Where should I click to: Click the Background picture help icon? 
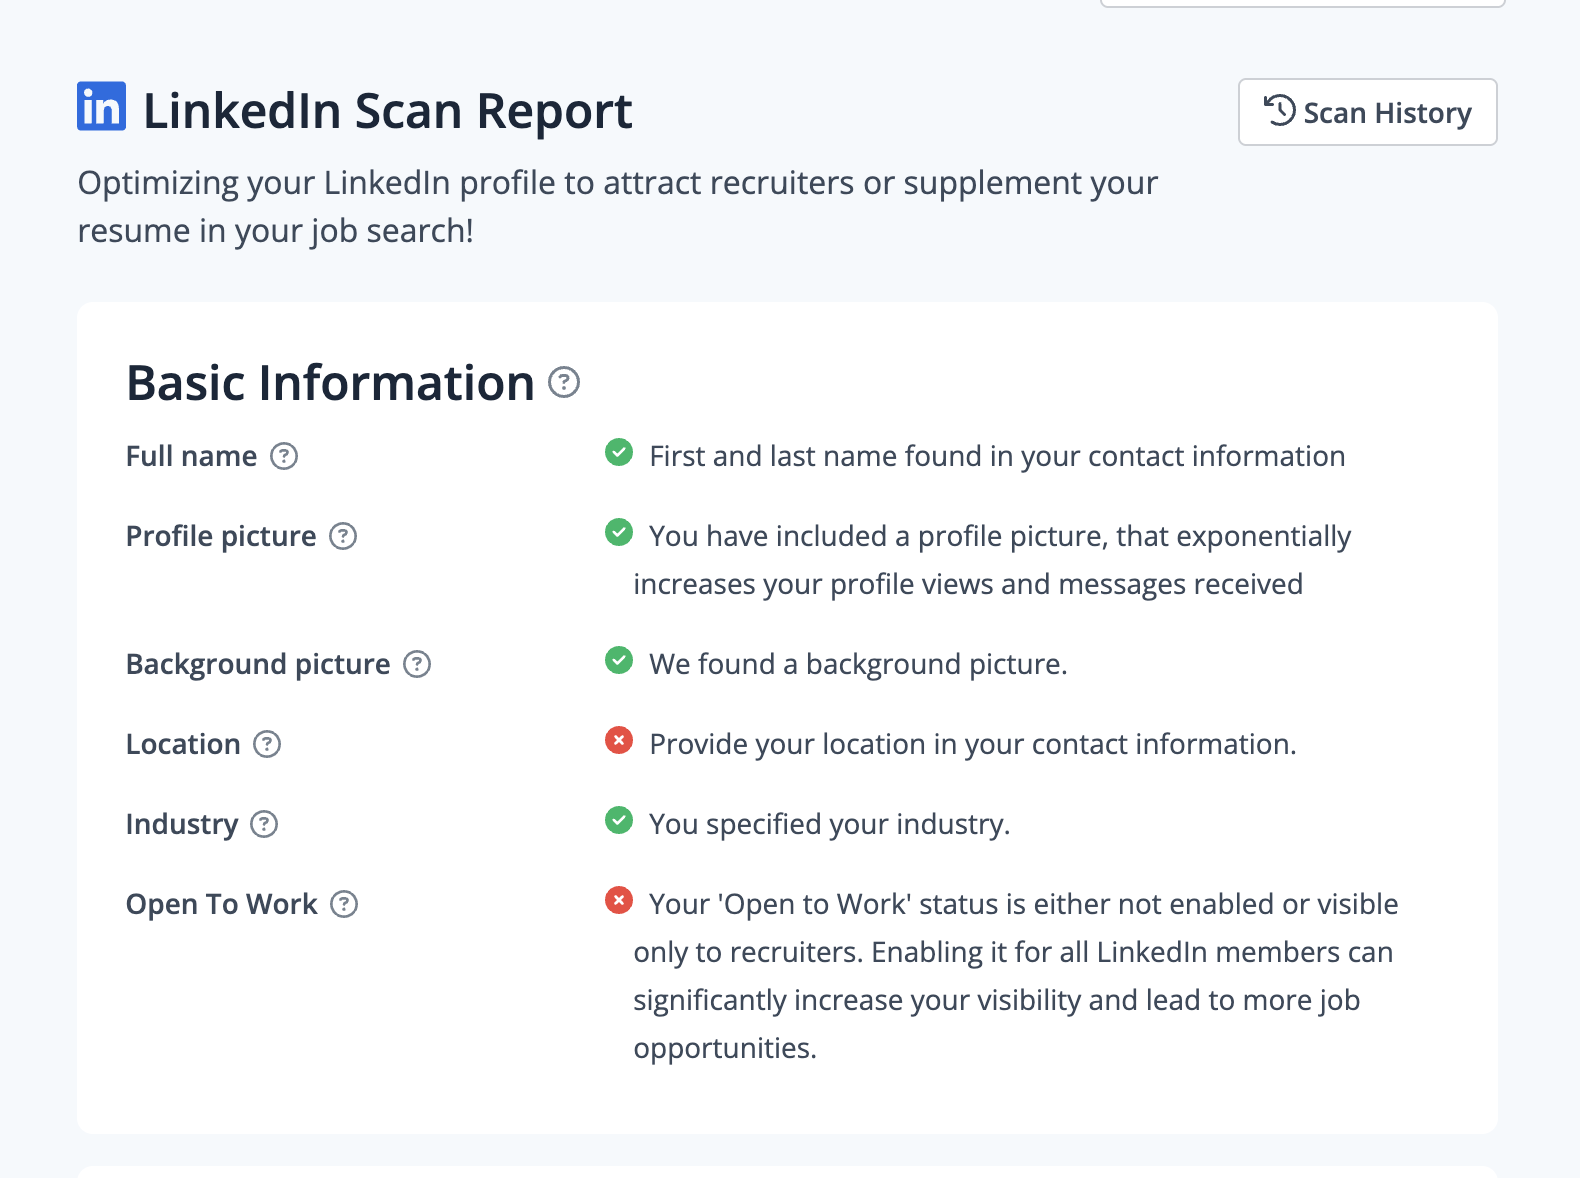[x=417, y=664]
